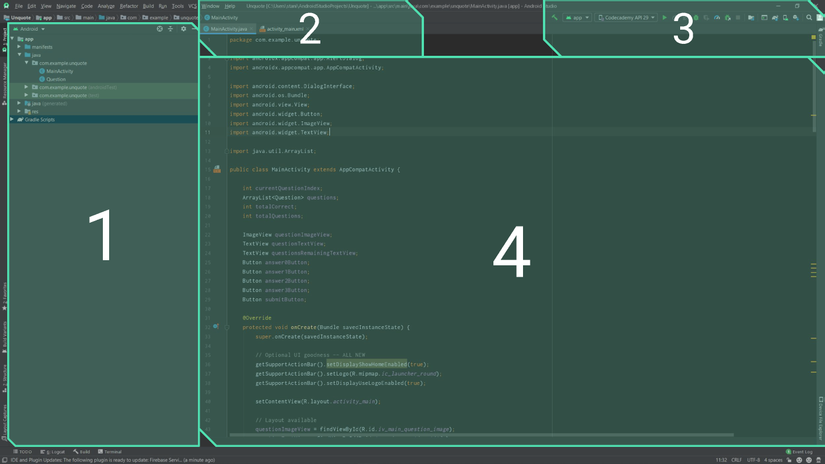825x464 pixels.
Task: Open Build Variants sidebar tool window
Action: pyautogui.click(x=4, y=337)
